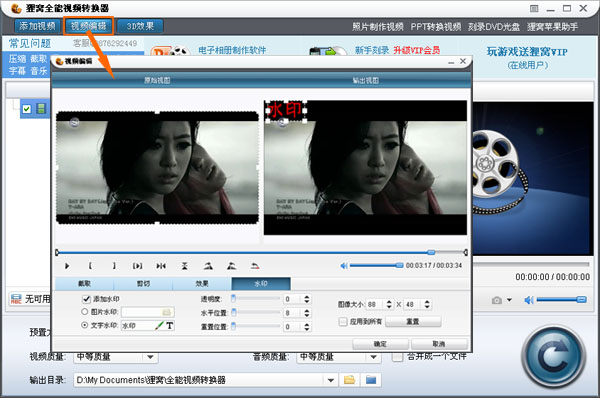The height and width of the screenshot is (398, 600).
Task: Click the dialog's video seek bar
Action: 261,252
